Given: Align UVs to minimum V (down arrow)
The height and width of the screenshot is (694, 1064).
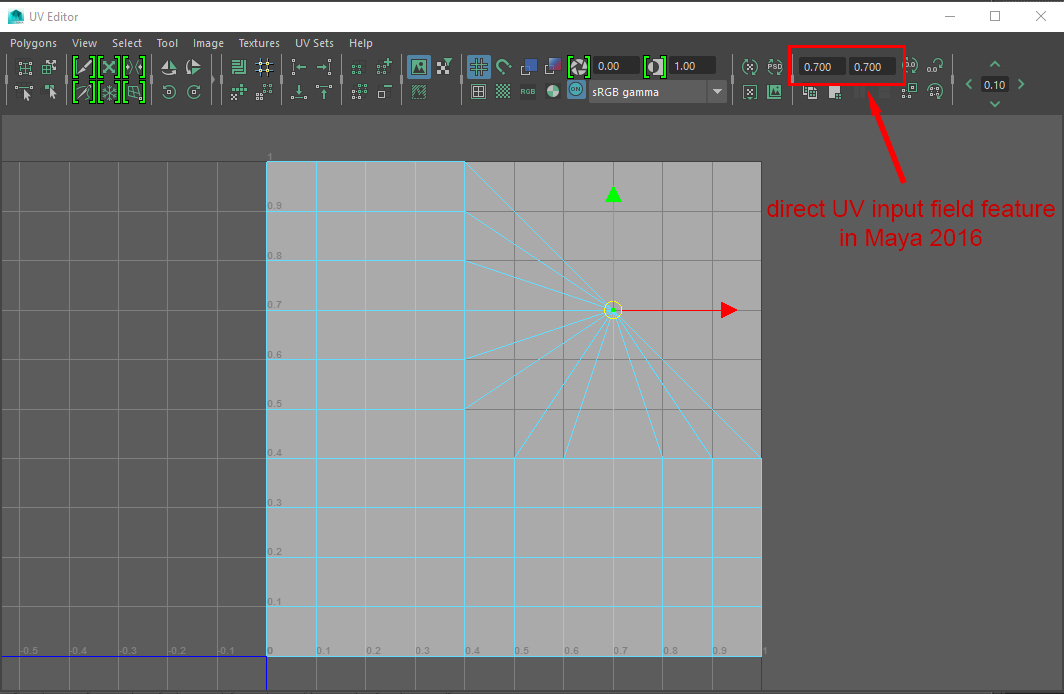Looking at the screenshot, I should coord(299,92).
